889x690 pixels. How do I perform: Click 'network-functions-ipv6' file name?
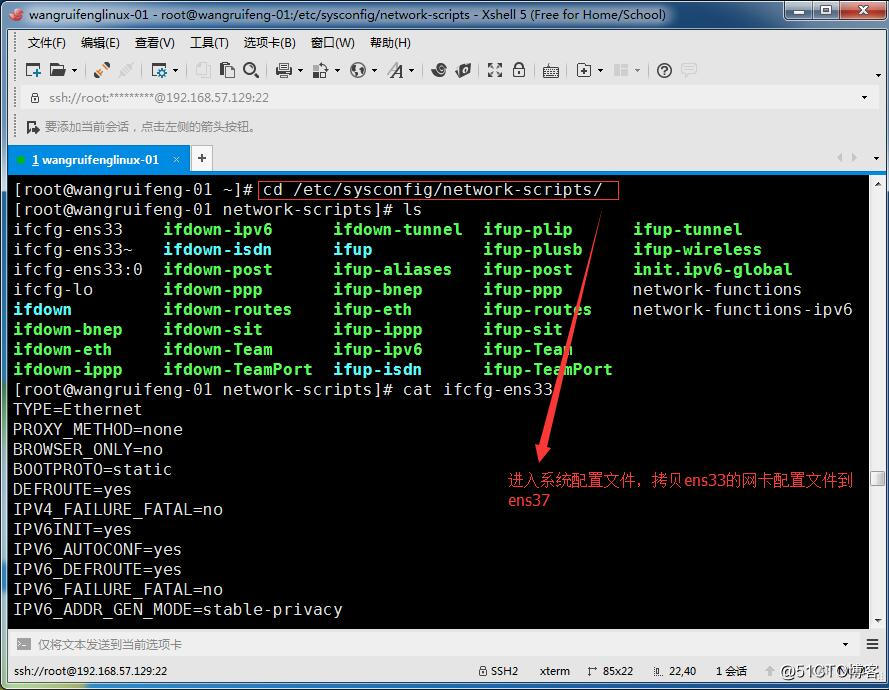(x=743, y=310)
